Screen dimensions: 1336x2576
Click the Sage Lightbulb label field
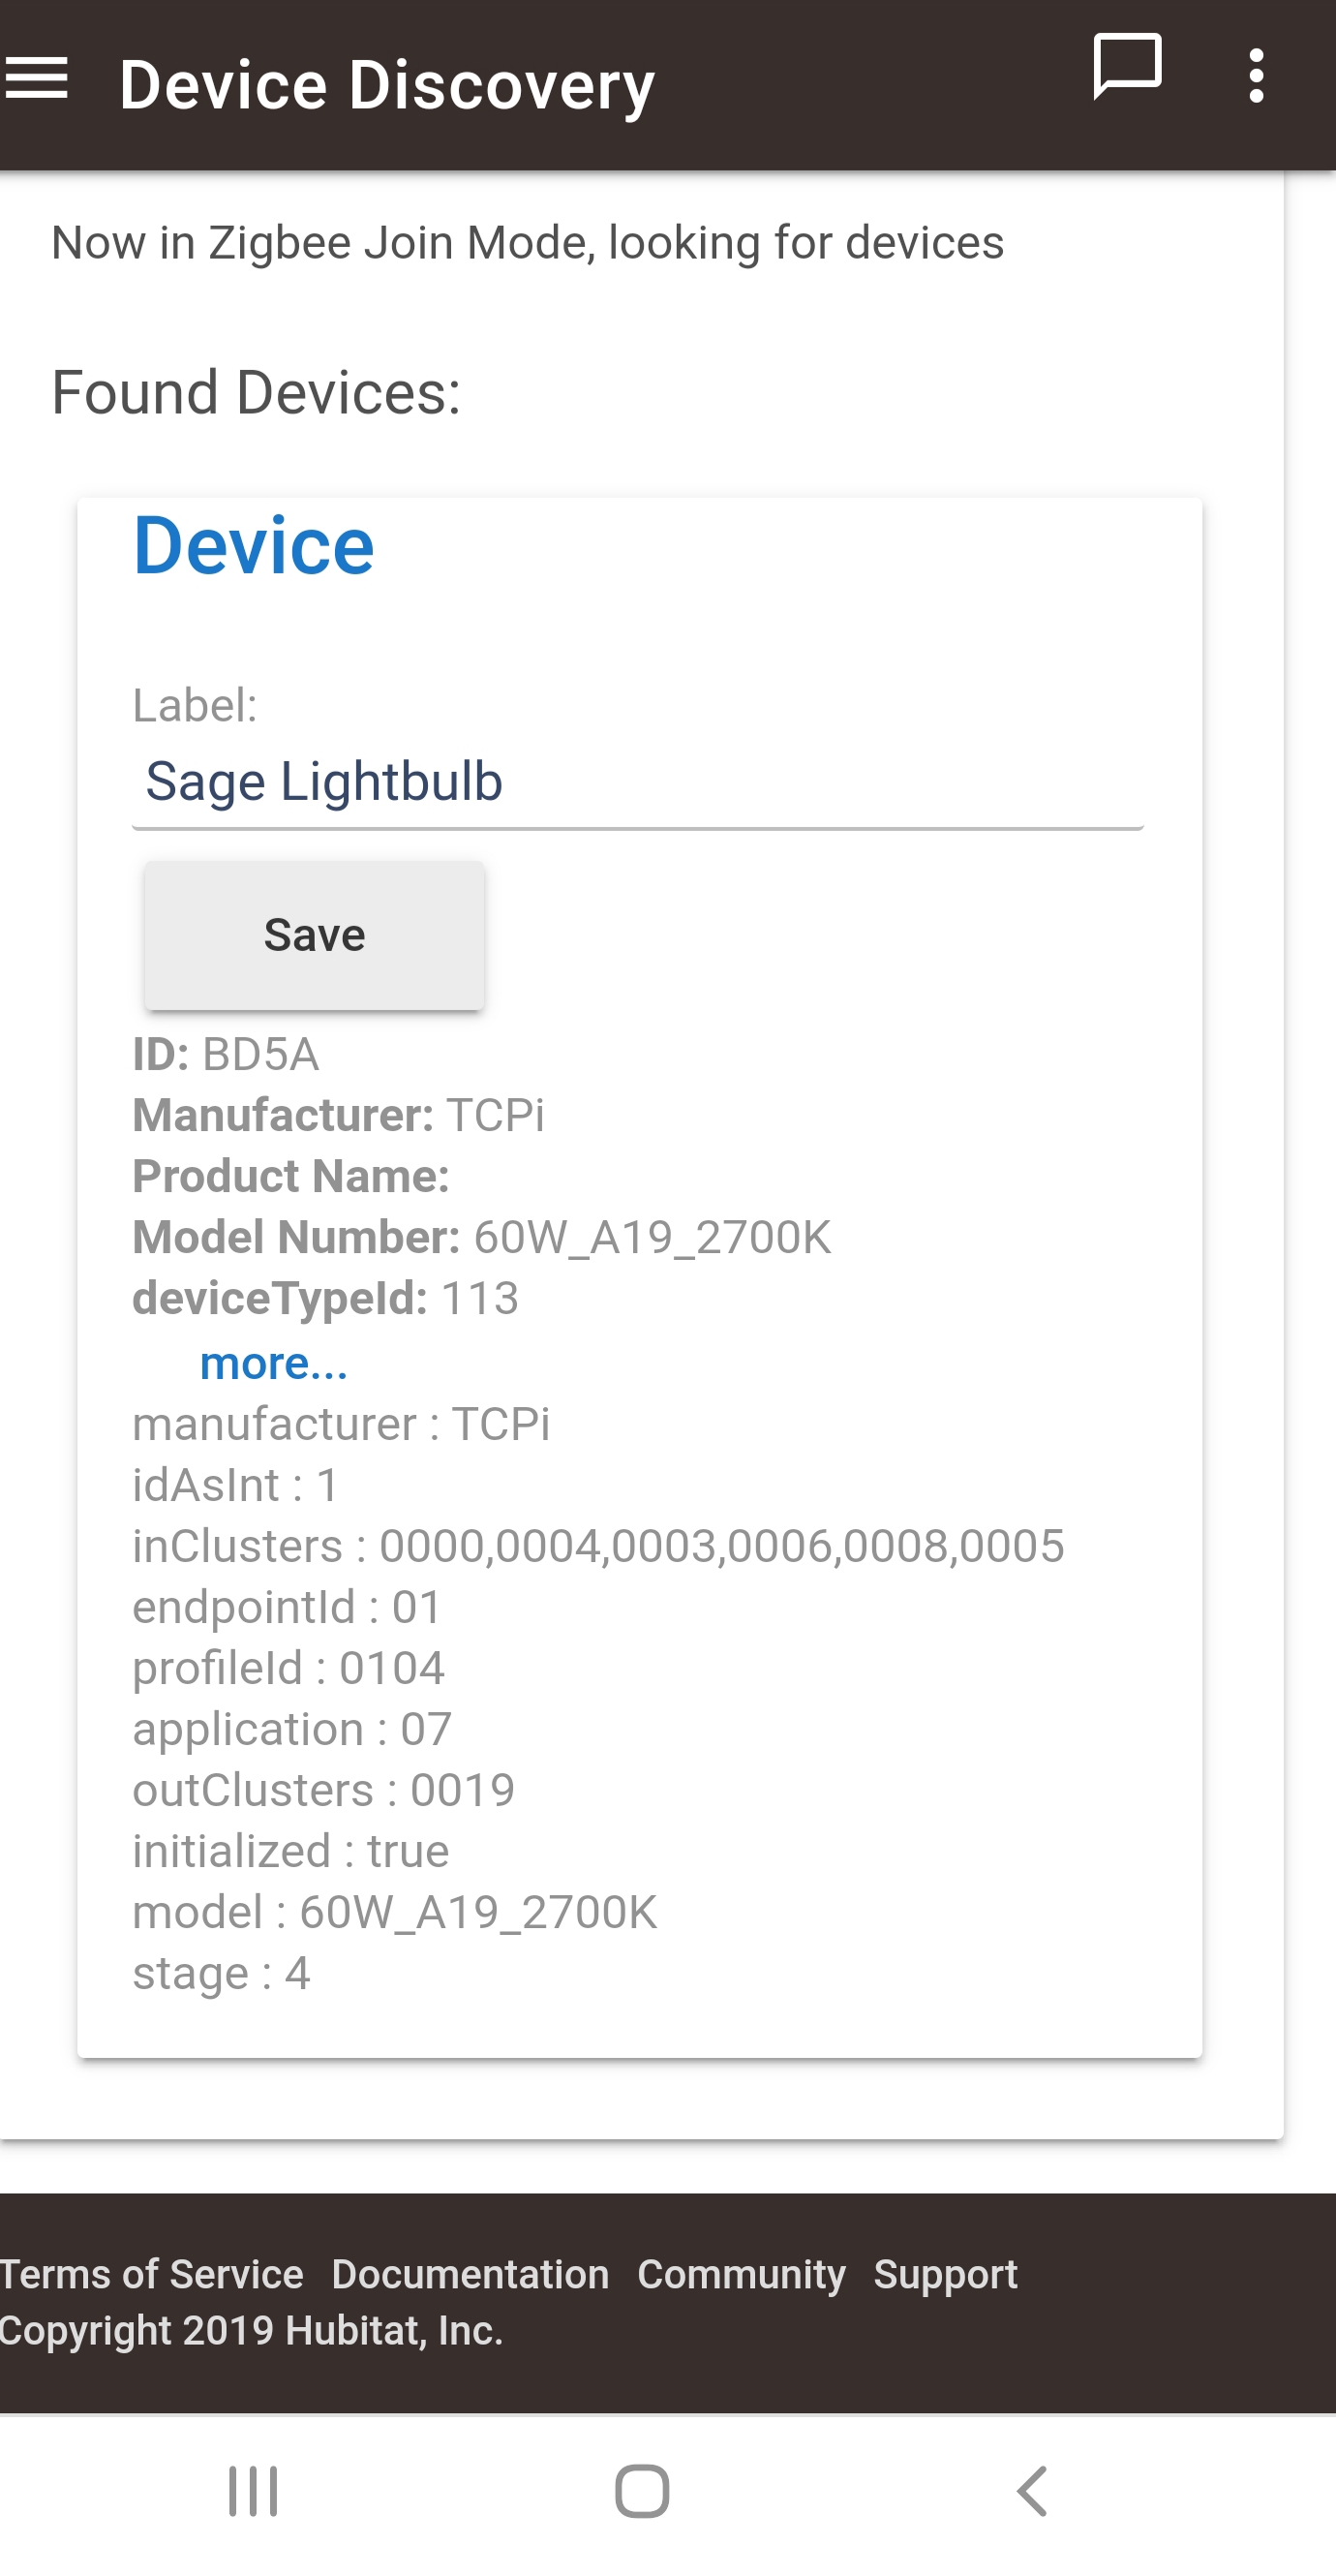coord(637,782)
